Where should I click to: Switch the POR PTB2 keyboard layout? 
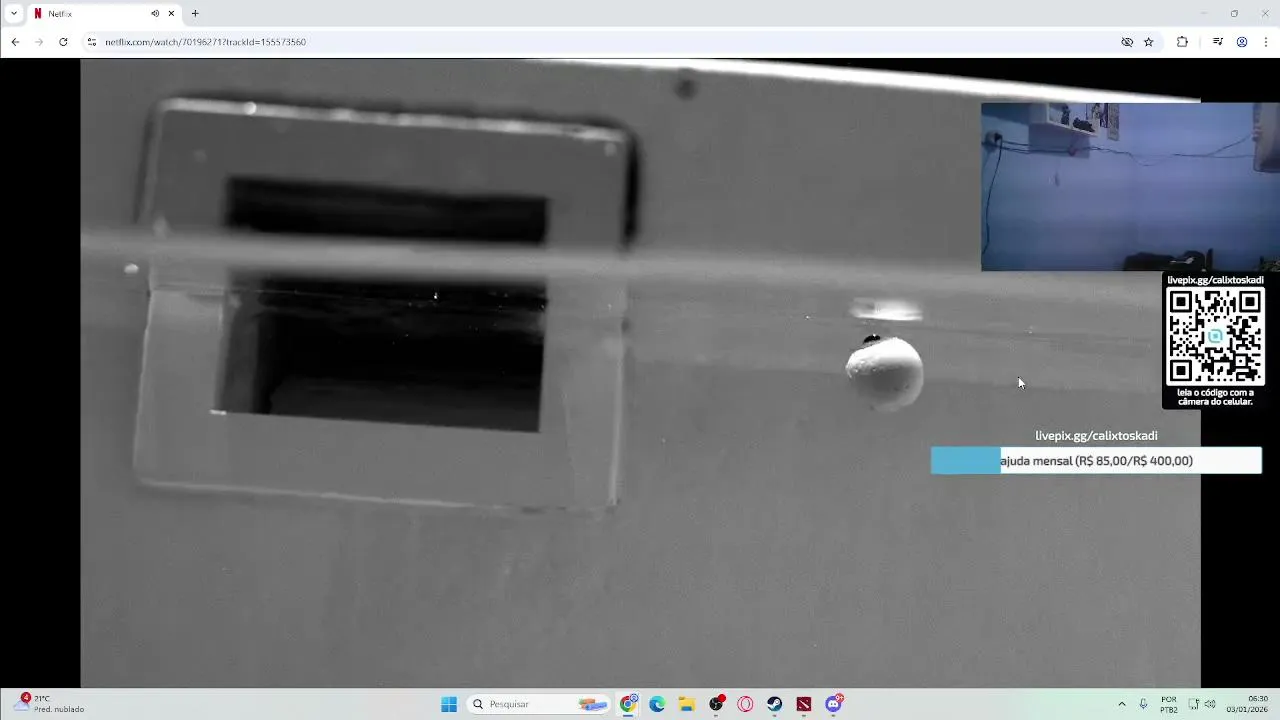point(1169,704)
